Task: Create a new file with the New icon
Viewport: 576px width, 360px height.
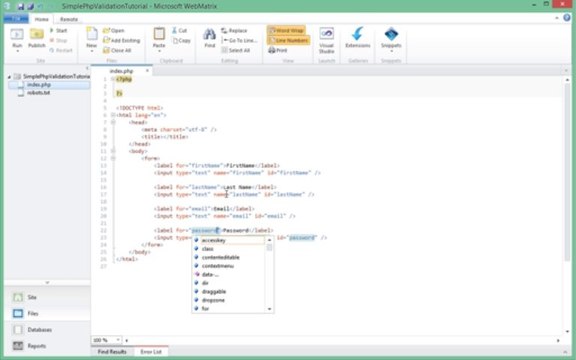Action: point(92,34)
